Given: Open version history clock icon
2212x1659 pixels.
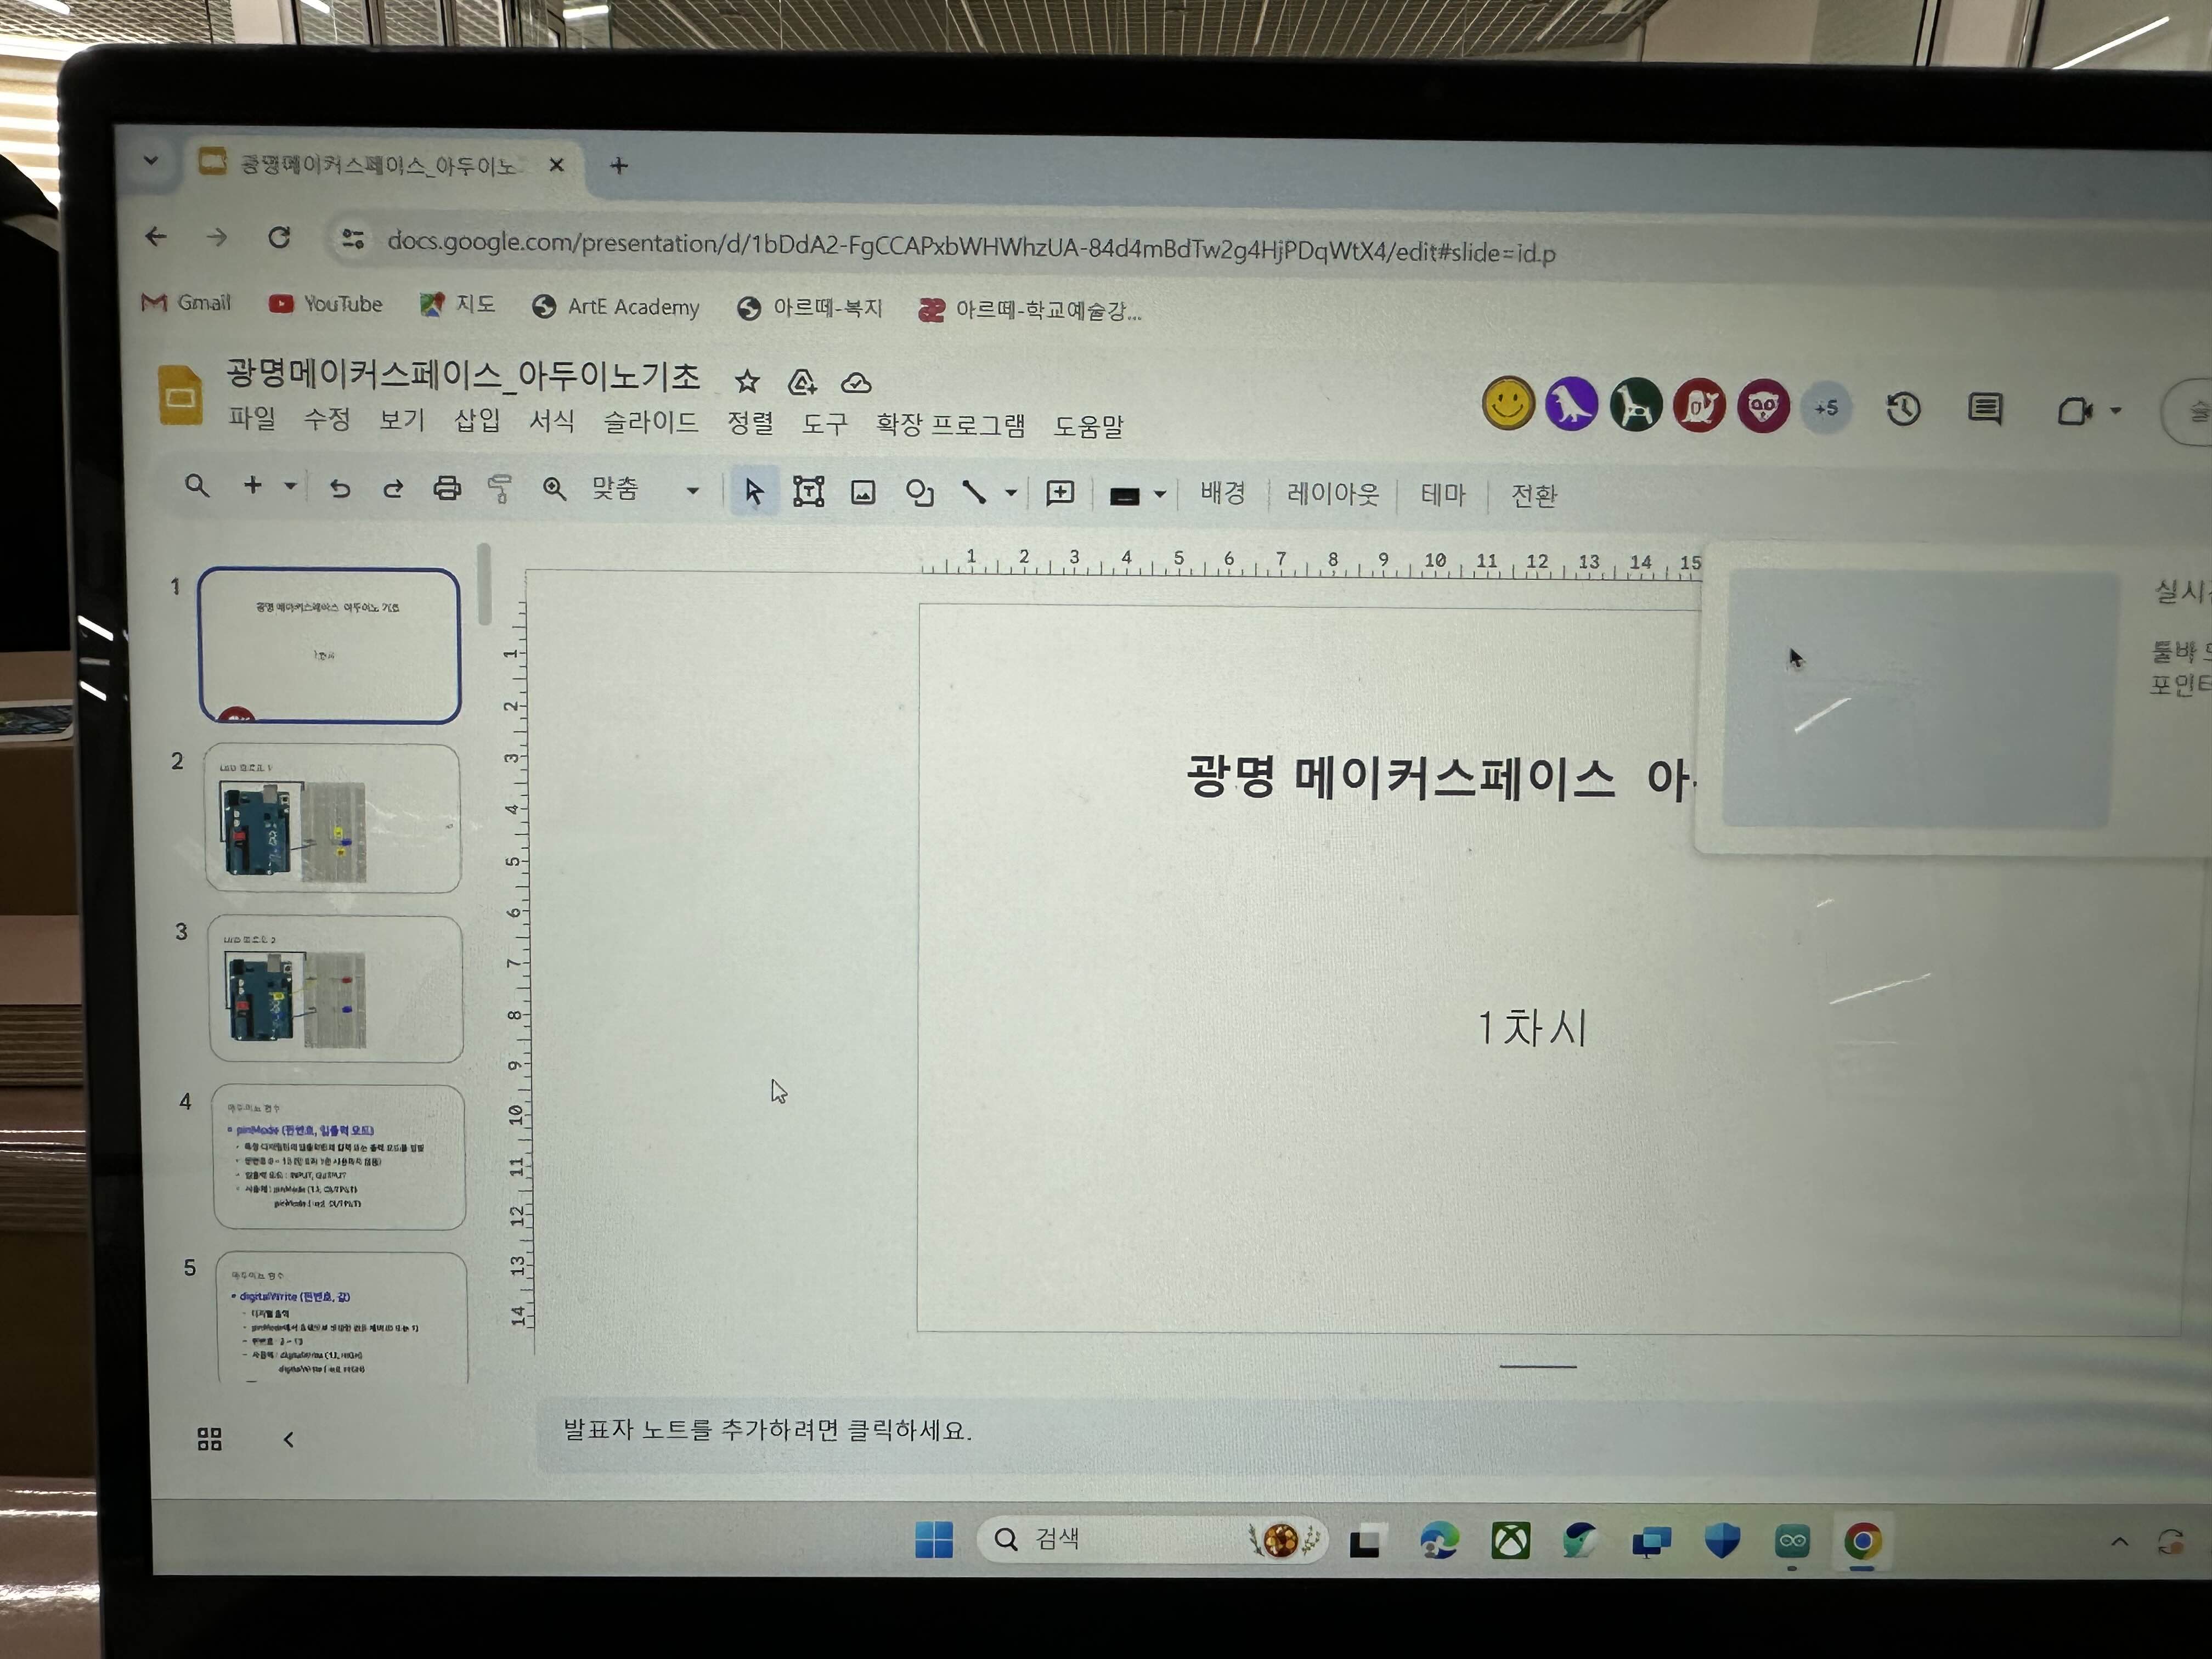Looking at the screenshot, I should point(1903,409).
